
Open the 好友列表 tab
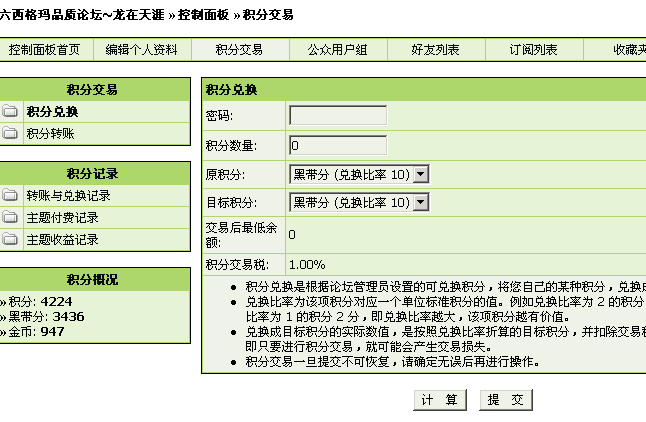click(435, 50)
